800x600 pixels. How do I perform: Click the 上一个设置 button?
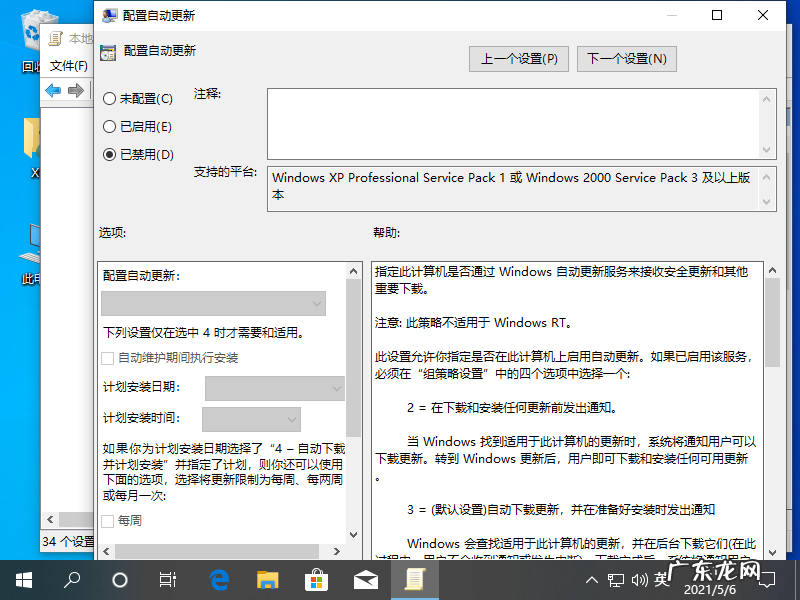click(x=518, y=58)
